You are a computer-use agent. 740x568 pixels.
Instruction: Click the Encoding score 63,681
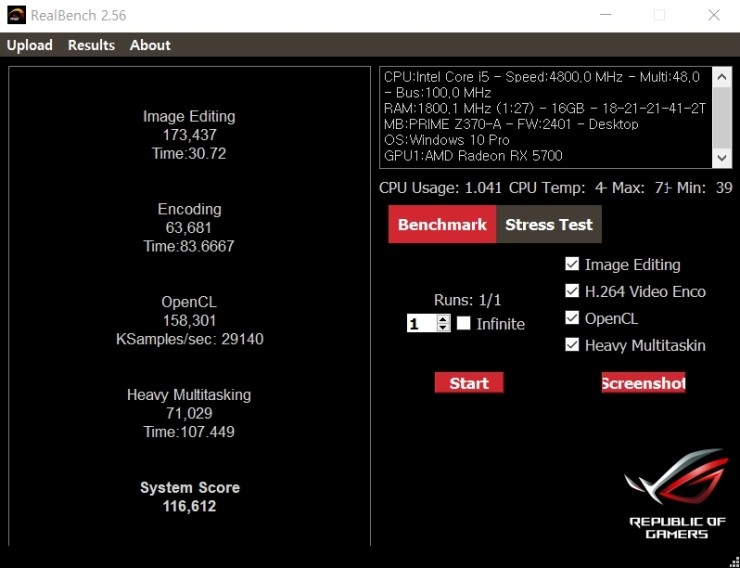(188, 228)
